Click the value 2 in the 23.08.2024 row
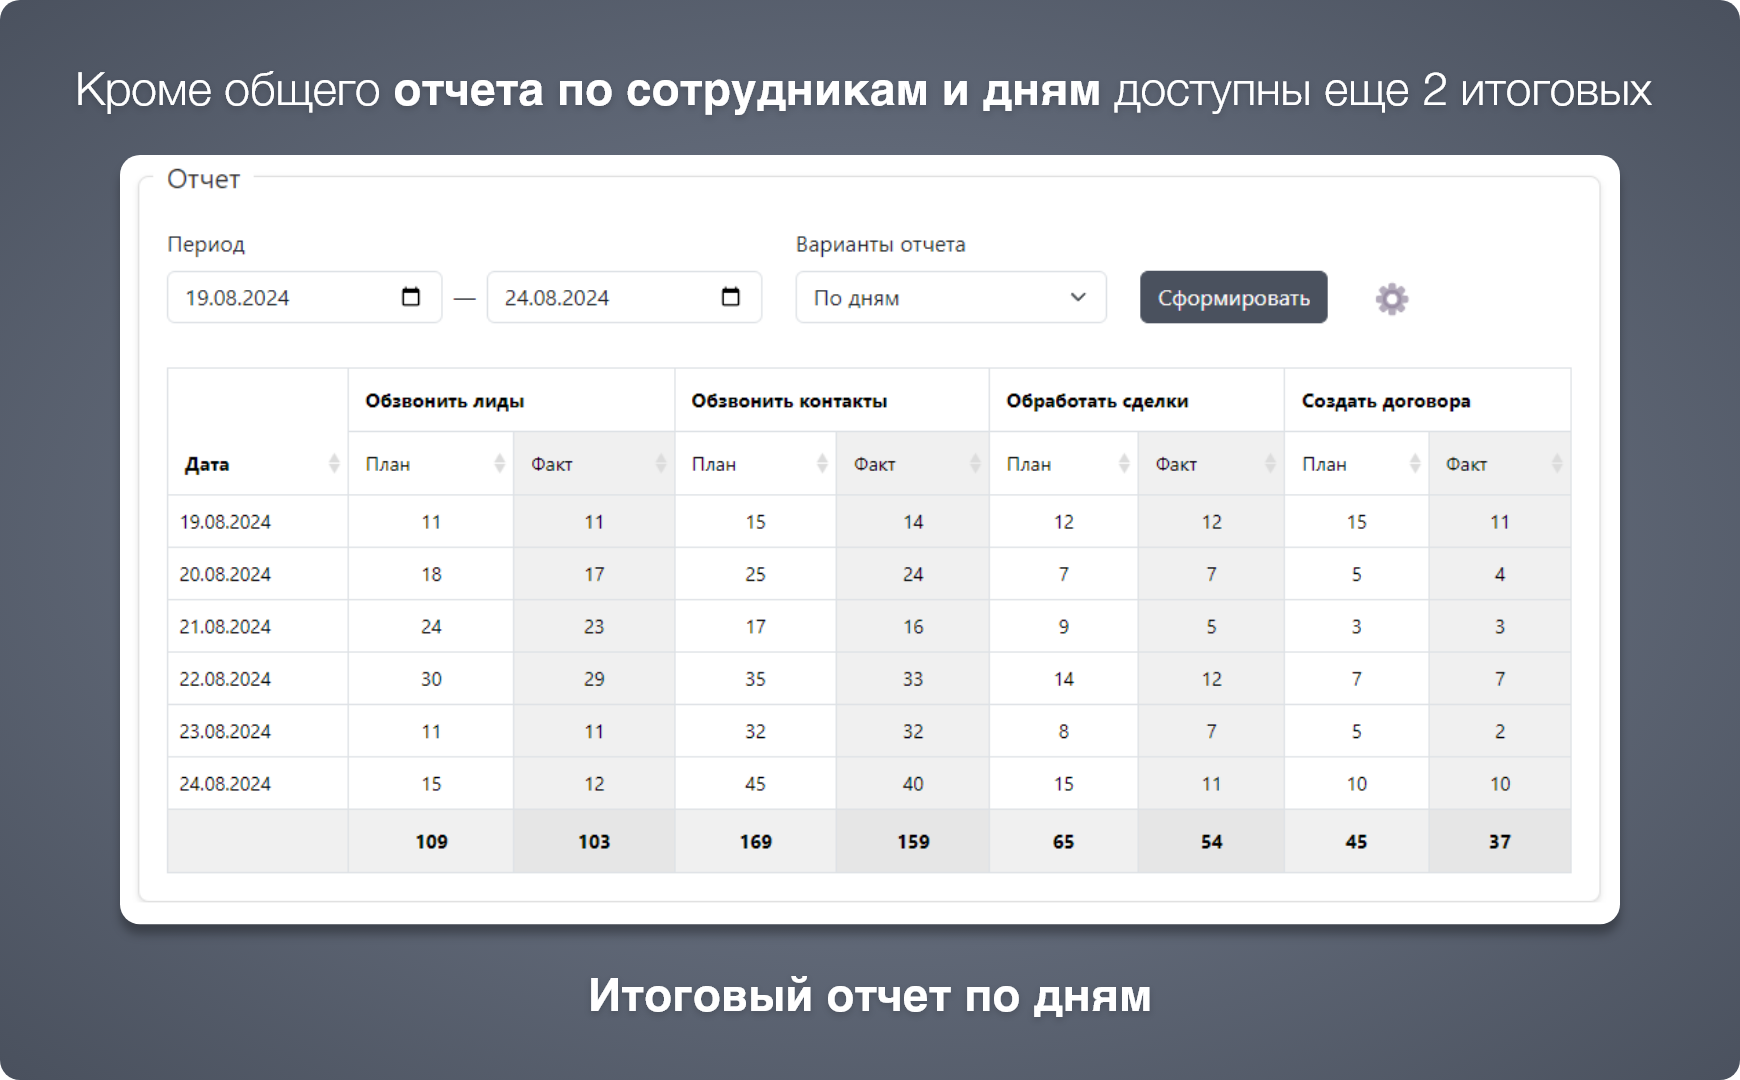This screenshot has height=1080, width=1740. [1500, 731]
